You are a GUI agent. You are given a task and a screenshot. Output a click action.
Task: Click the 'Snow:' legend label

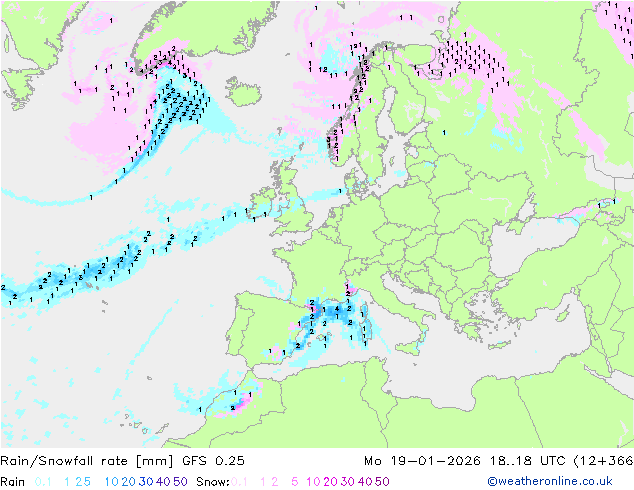pyautogui.click(x=213, y=482)
